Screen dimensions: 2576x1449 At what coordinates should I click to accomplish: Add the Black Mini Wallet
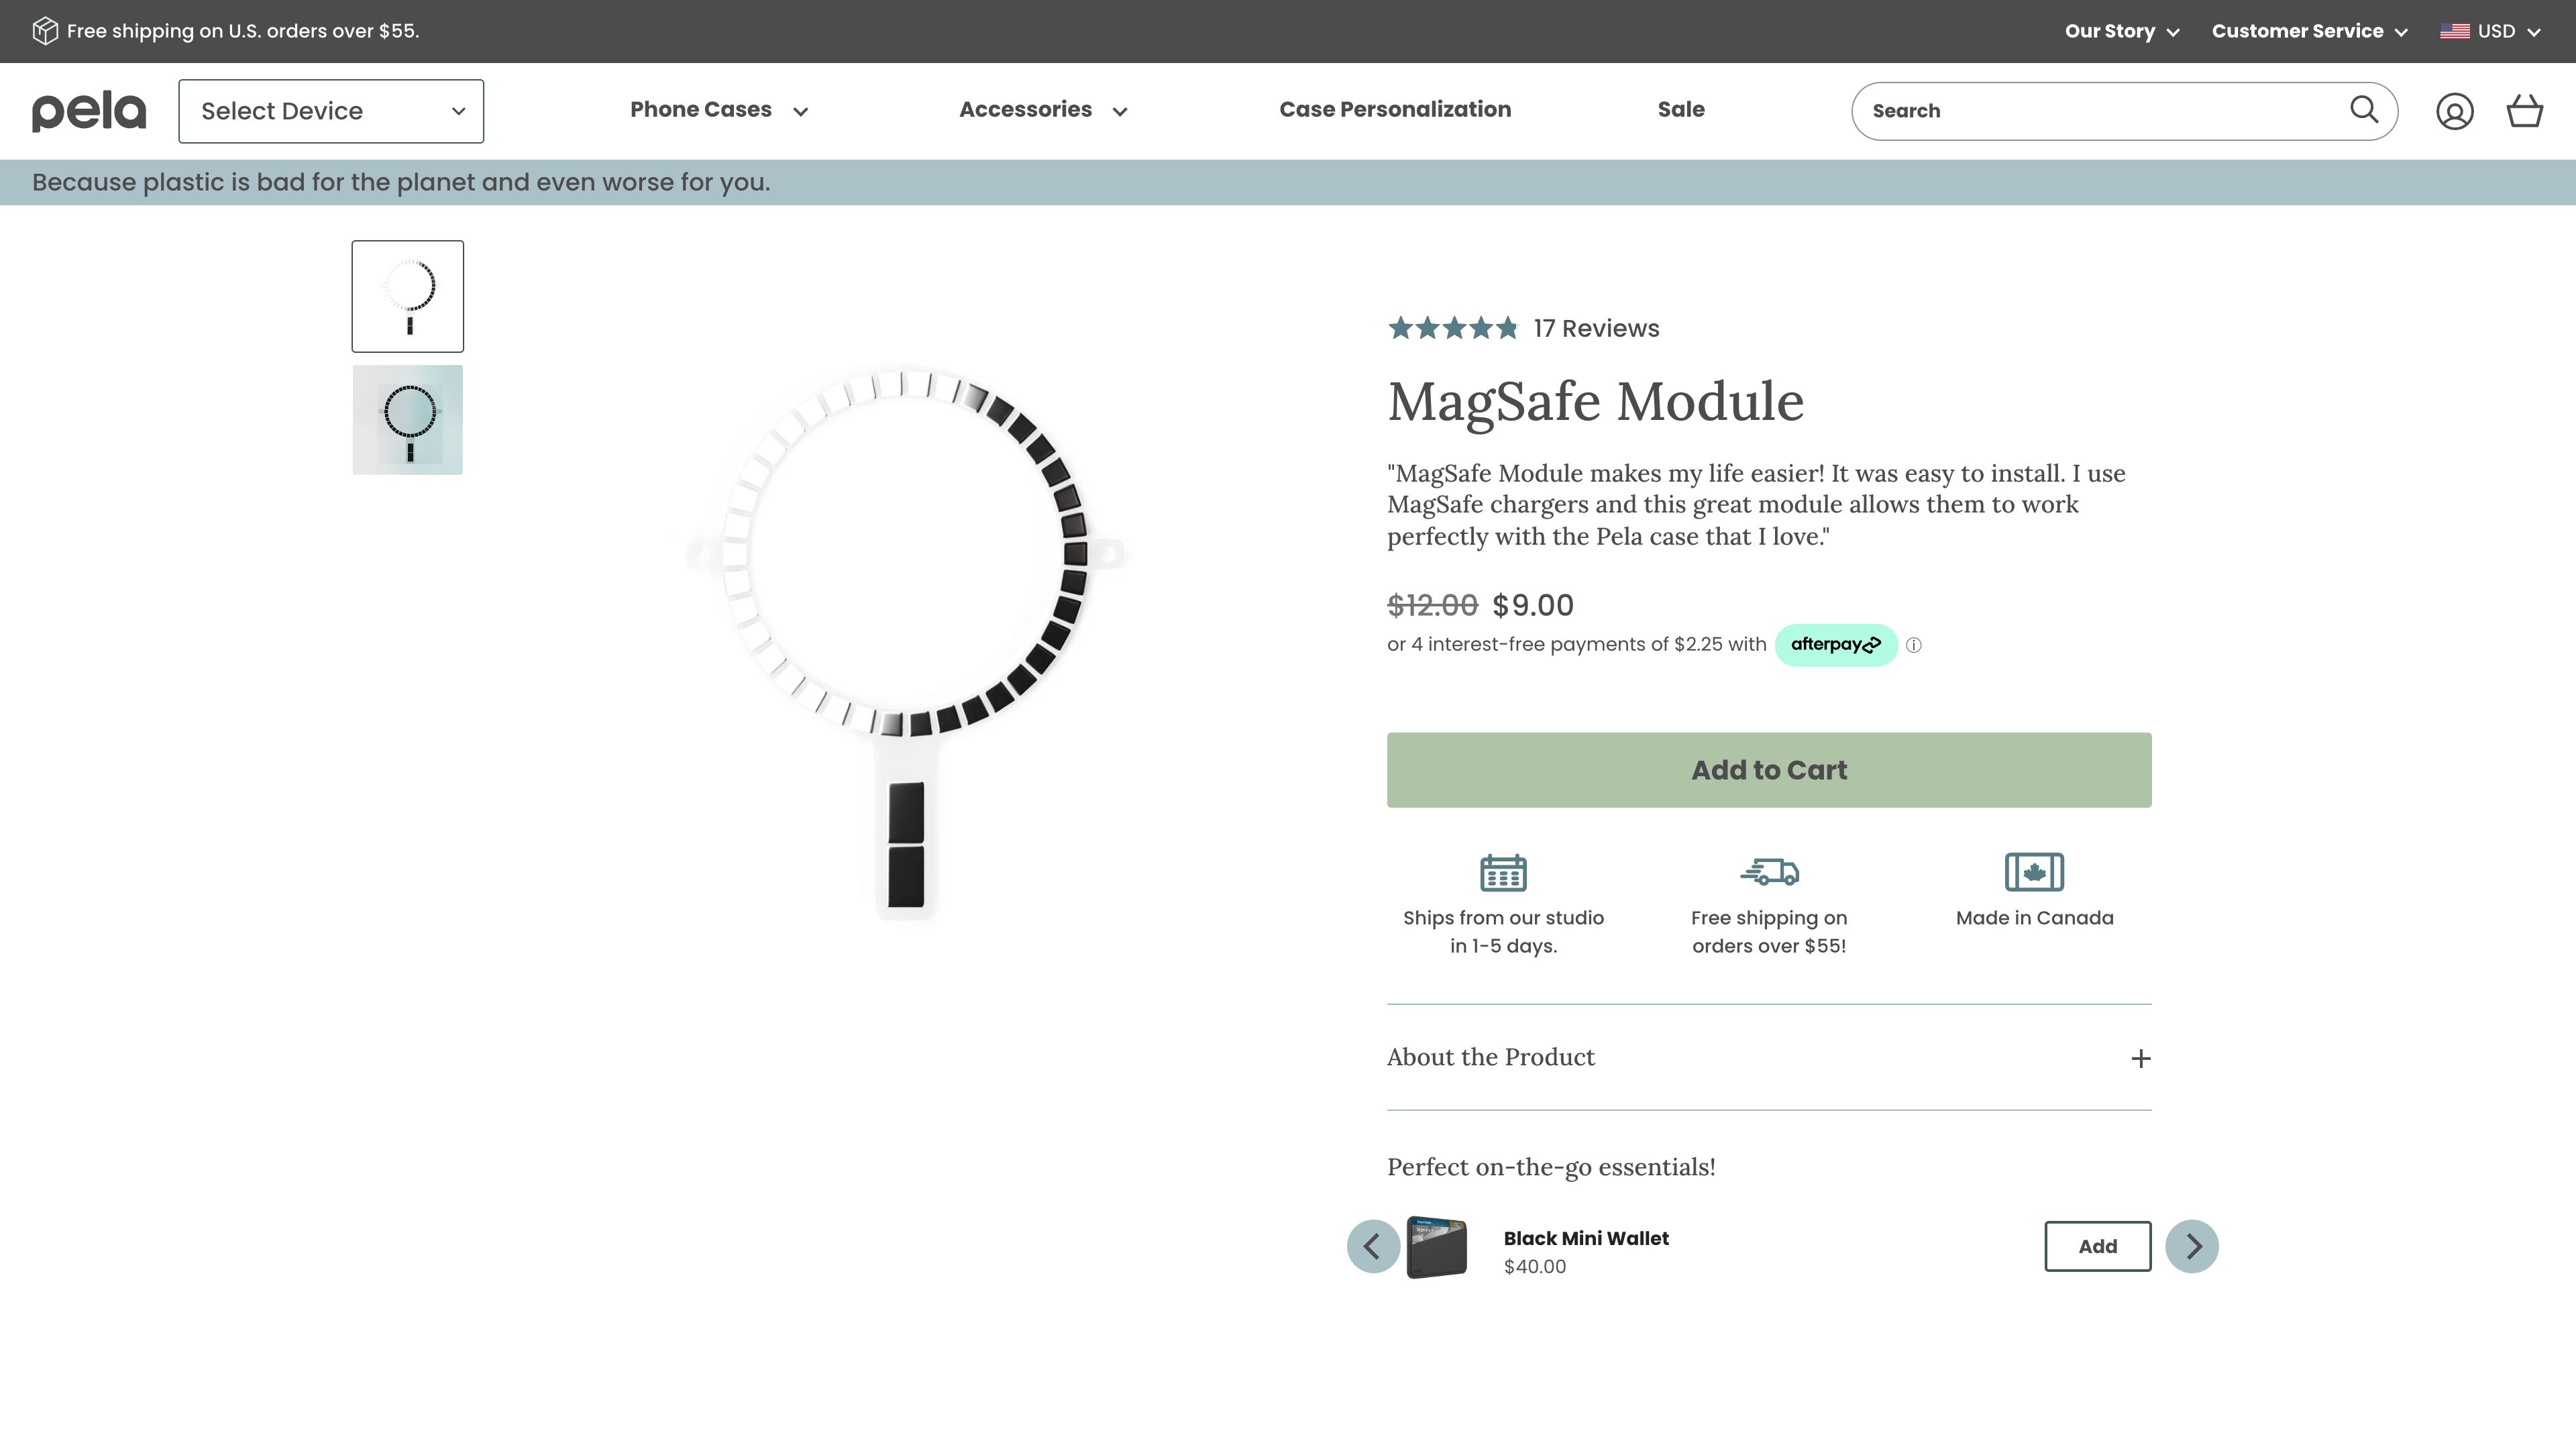[x=2097, y=1246]
